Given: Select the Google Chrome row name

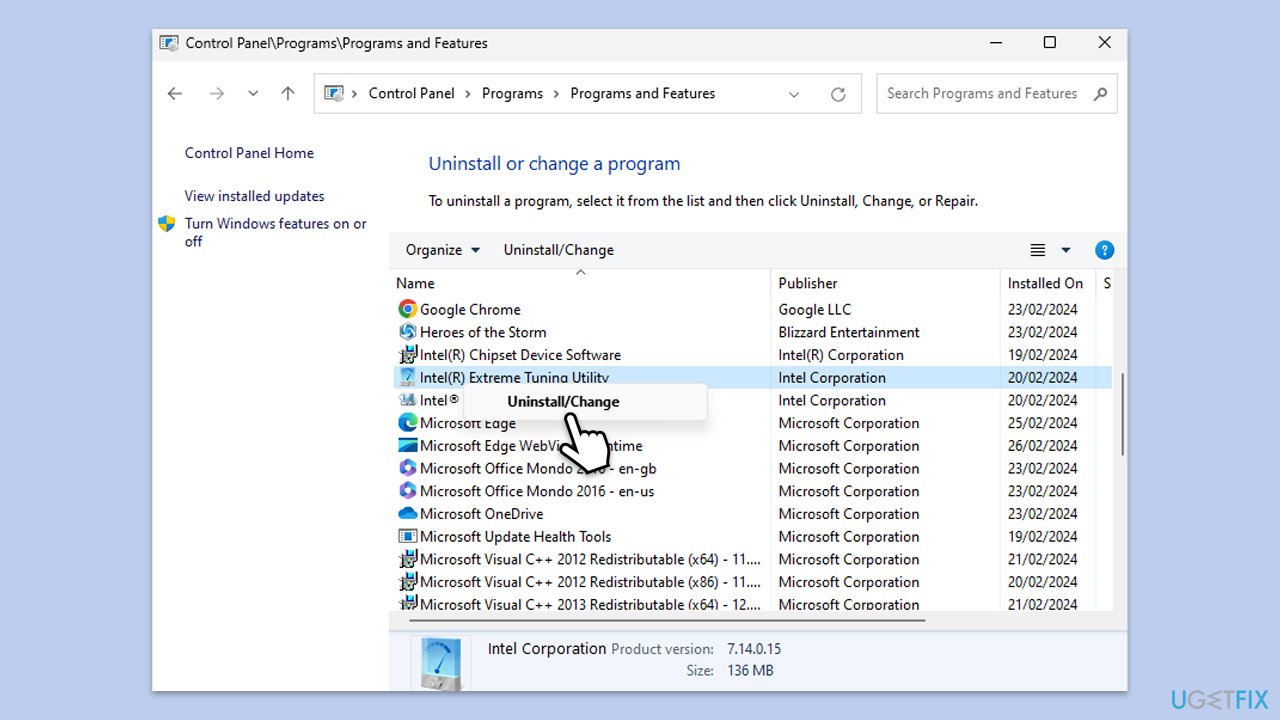Looking at the screenshot, I should pos(470,309).
